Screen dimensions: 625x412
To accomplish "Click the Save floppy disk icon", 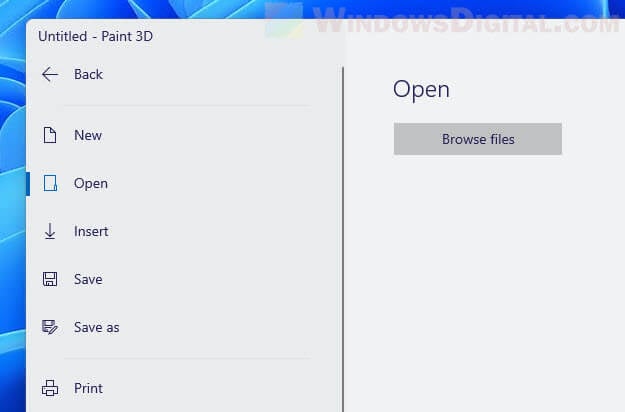I will point(50,279).
